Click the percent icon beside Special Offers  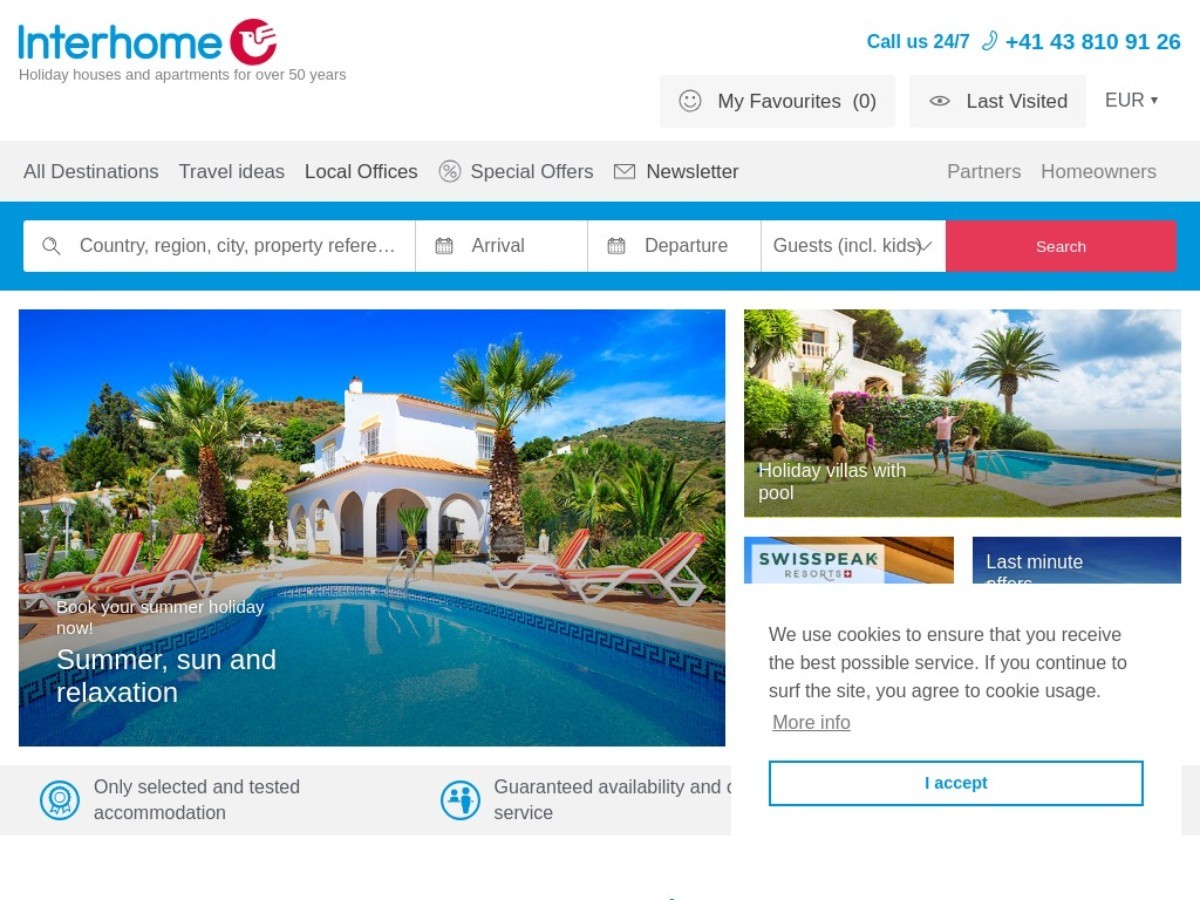(450, 171)
